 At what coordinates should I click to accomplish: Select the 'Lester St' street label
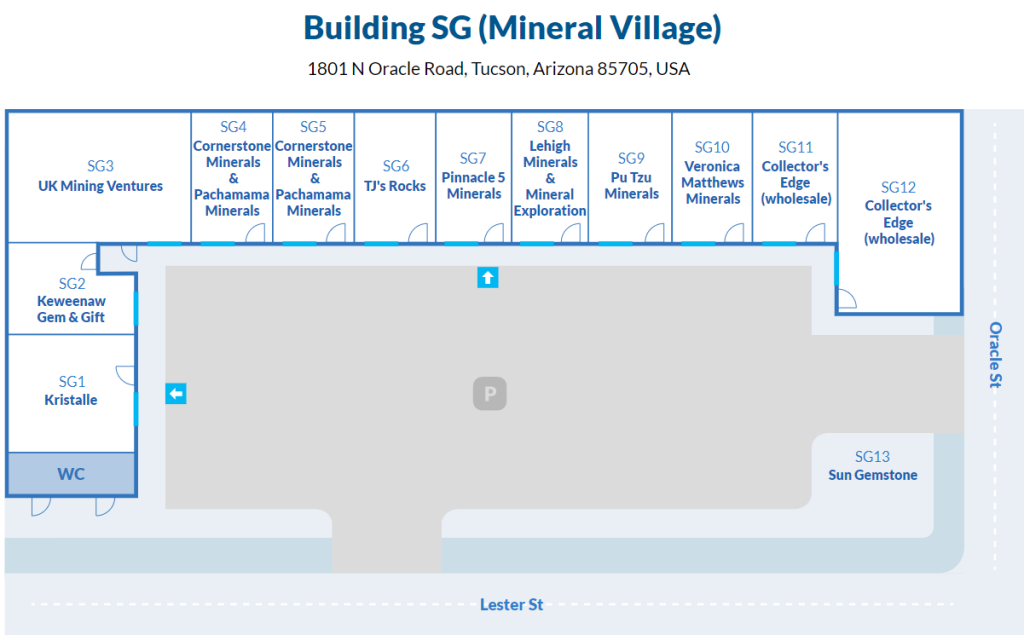[x=511, y=605]
